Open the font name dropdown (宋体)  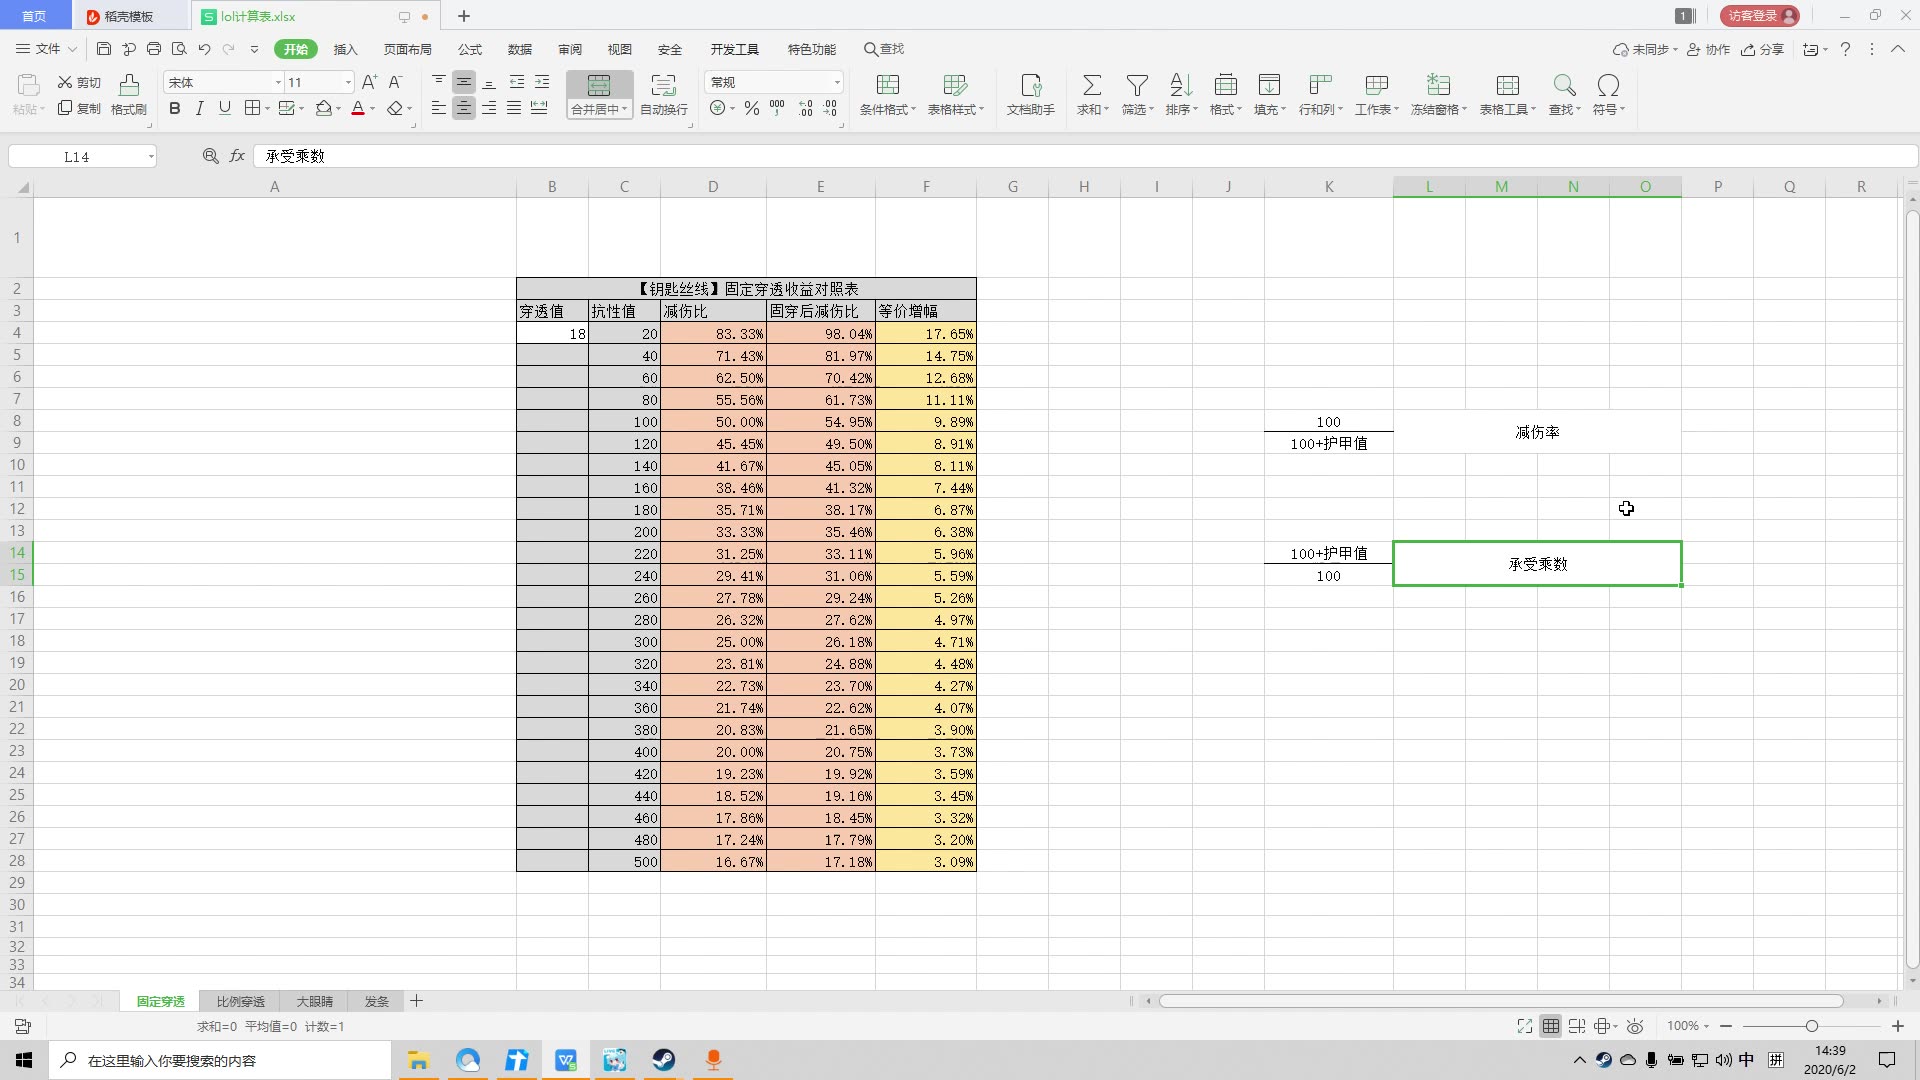coord(278,82)
